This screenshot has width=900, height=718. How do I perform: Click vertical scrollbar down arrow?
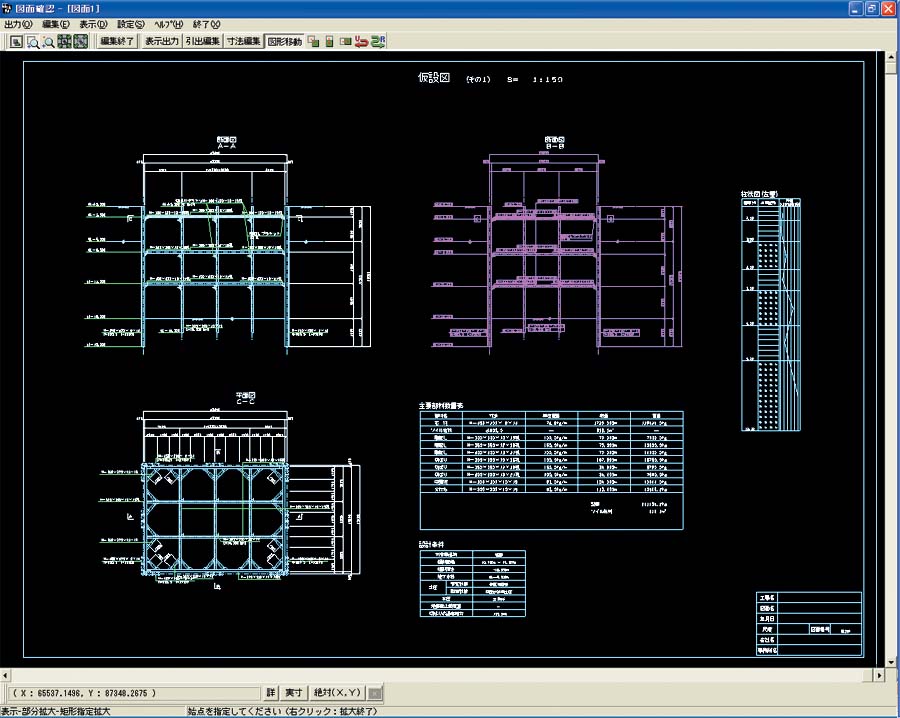click(891, 662)
